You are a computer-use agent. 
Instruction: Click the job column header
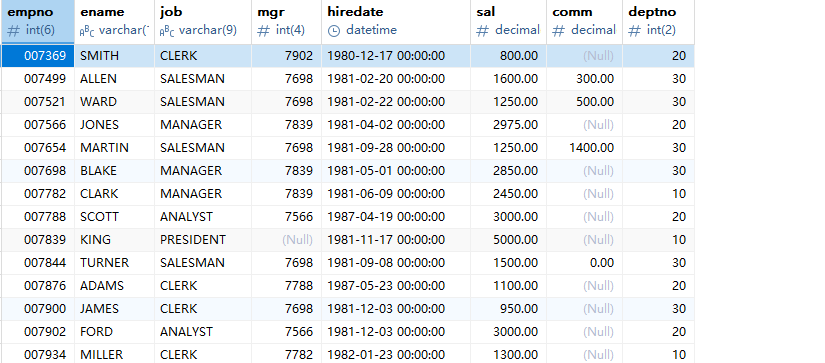coord(203,22)
